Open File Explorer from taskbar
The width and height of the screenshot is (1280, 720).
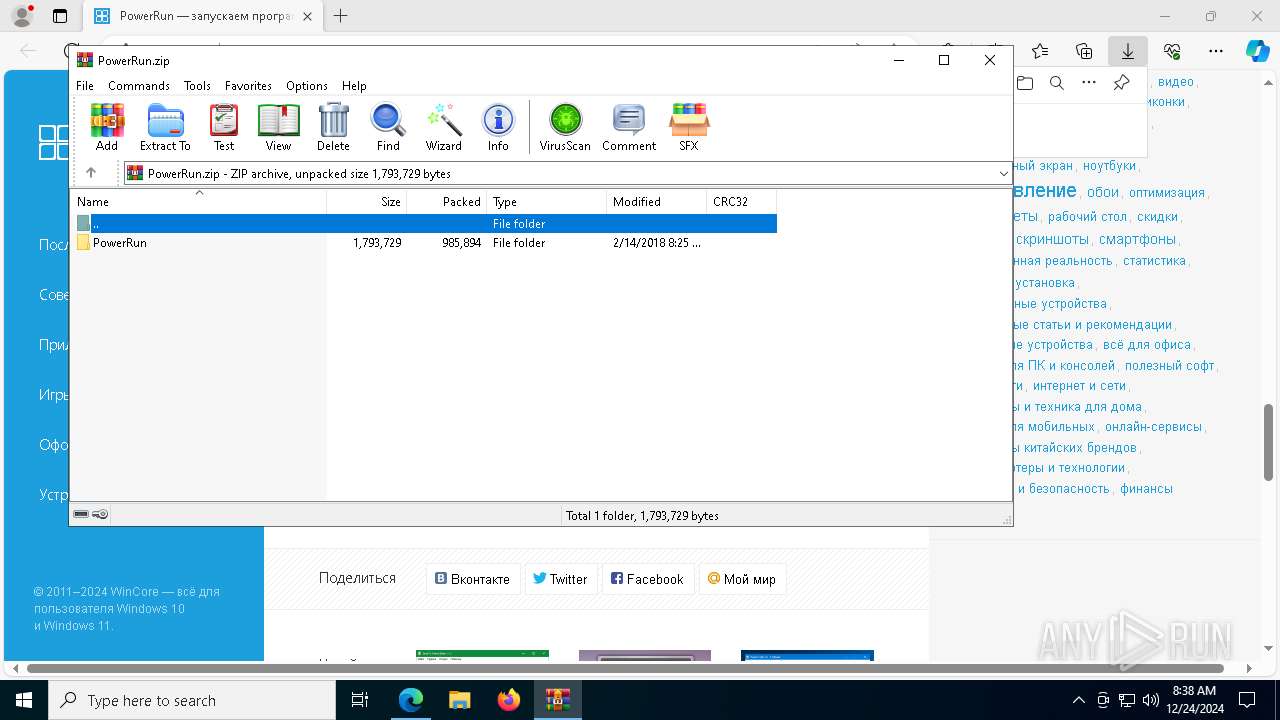coord(460,700)
